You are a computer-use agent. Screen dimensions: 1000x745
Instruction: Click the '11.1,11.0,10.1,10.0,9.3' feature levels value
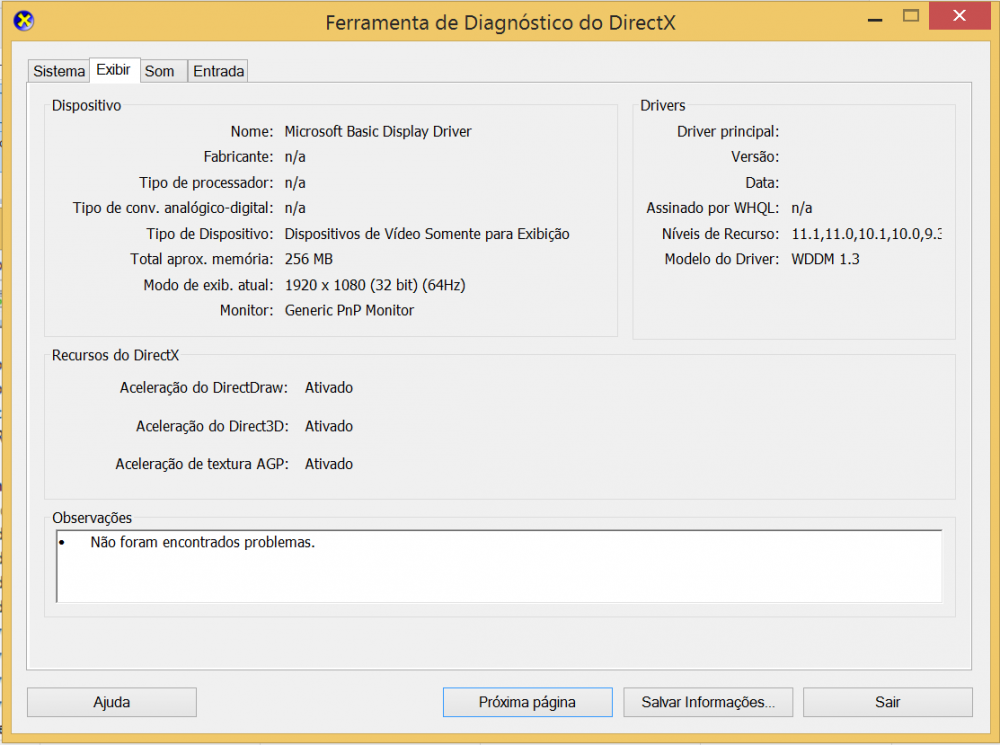tap(867, 233)
